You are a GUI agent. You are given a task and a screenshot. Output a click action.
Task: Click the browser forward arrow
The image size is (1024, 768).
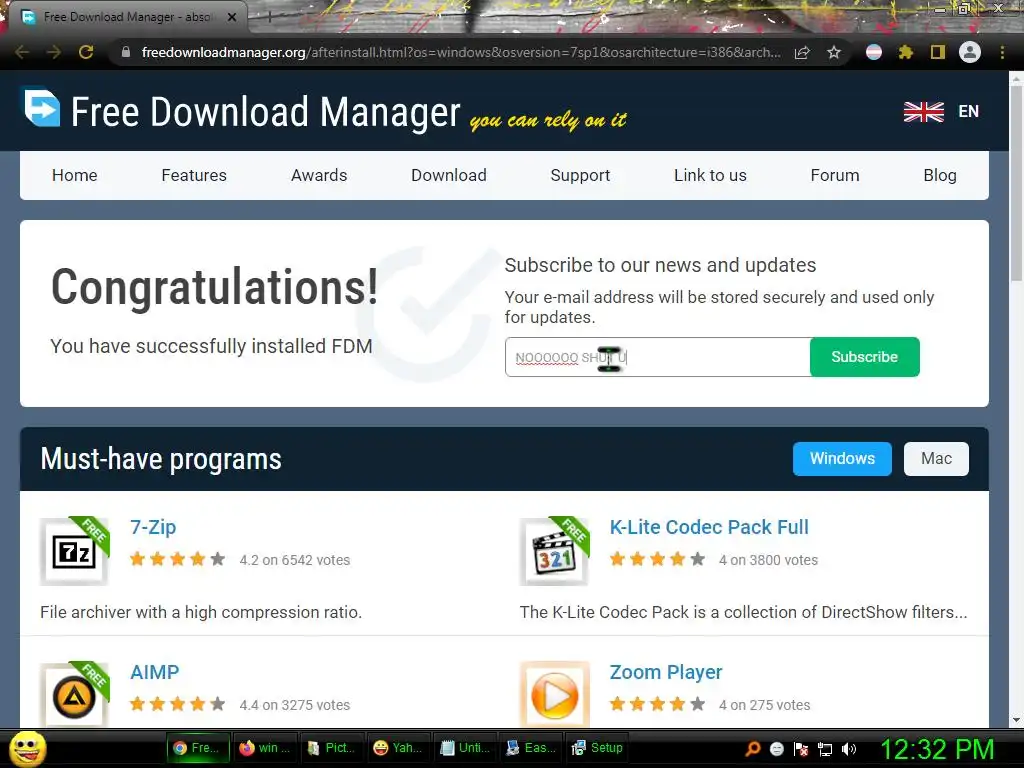tap(54, 52)
